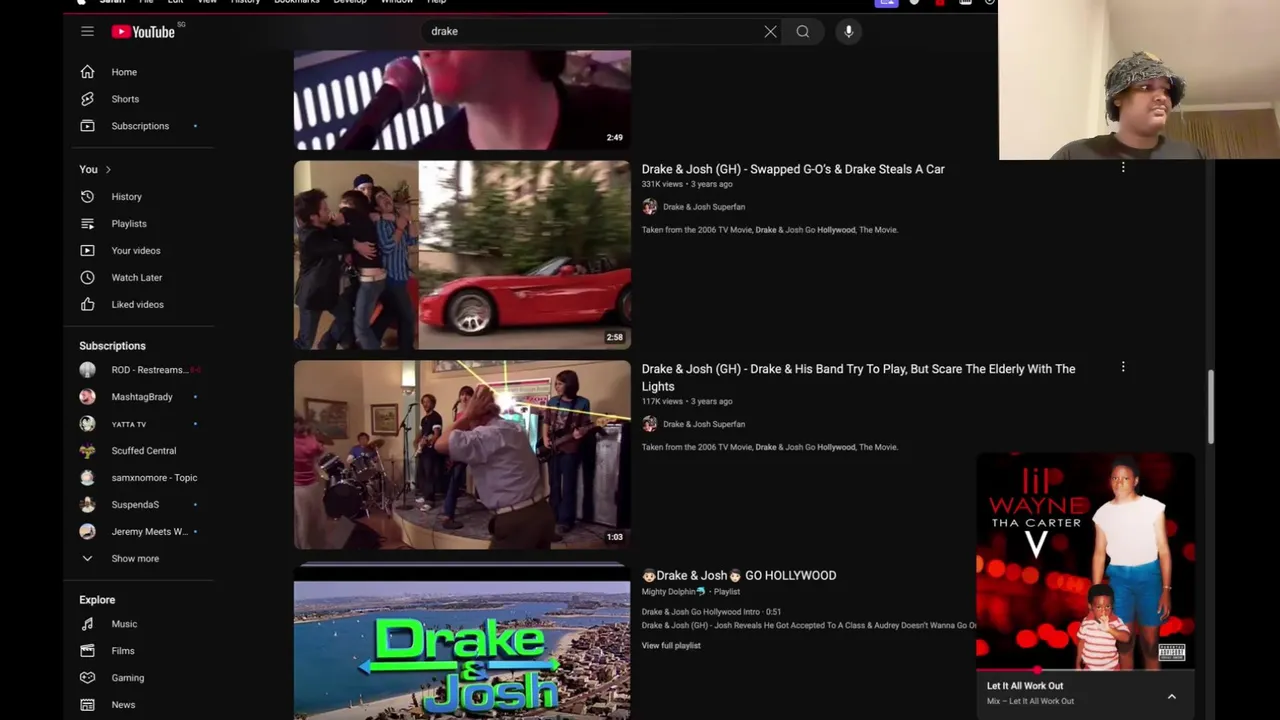The image size is (1280, 720).
Task: Click 'Mix – Let It All Work Out' text
Action: 1030,701
